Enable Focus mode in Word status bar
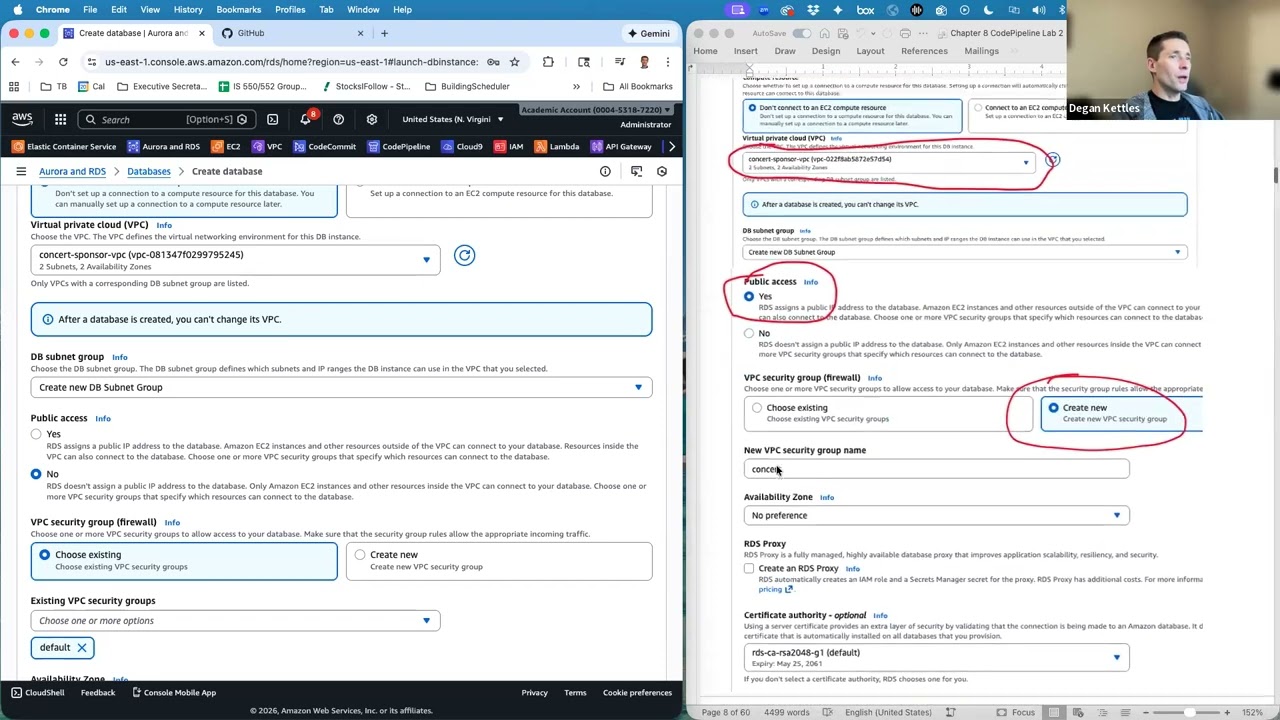Image resolution: width=1280 pixels, height=720 pixels. pyautogui.click(x=1015, y=712)
